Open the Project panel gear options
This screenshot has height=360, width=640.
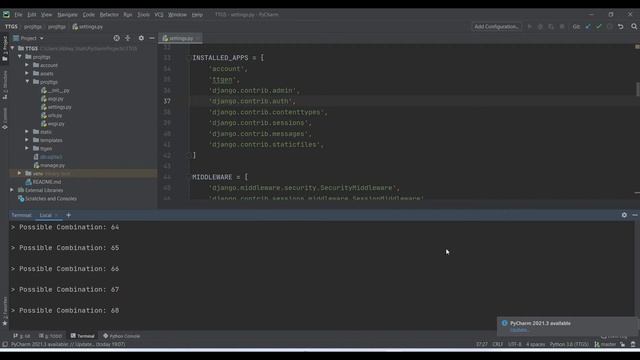click(x=141, y=38)
